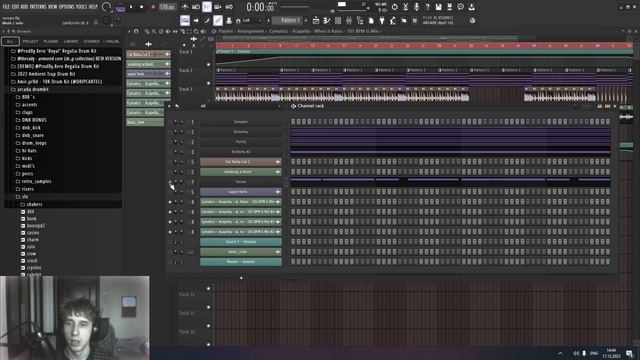The image size is (640, 360).
Task: Toggle the metronome icon
Action: [x=185, y=7]
